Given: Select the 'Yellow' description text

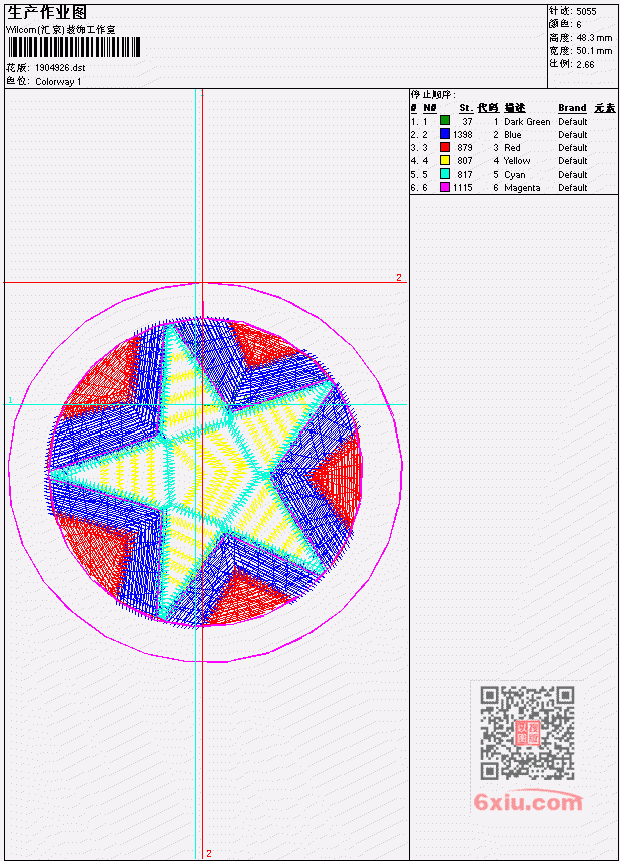Looking at the screenshot, I should [x=517, y=161].
